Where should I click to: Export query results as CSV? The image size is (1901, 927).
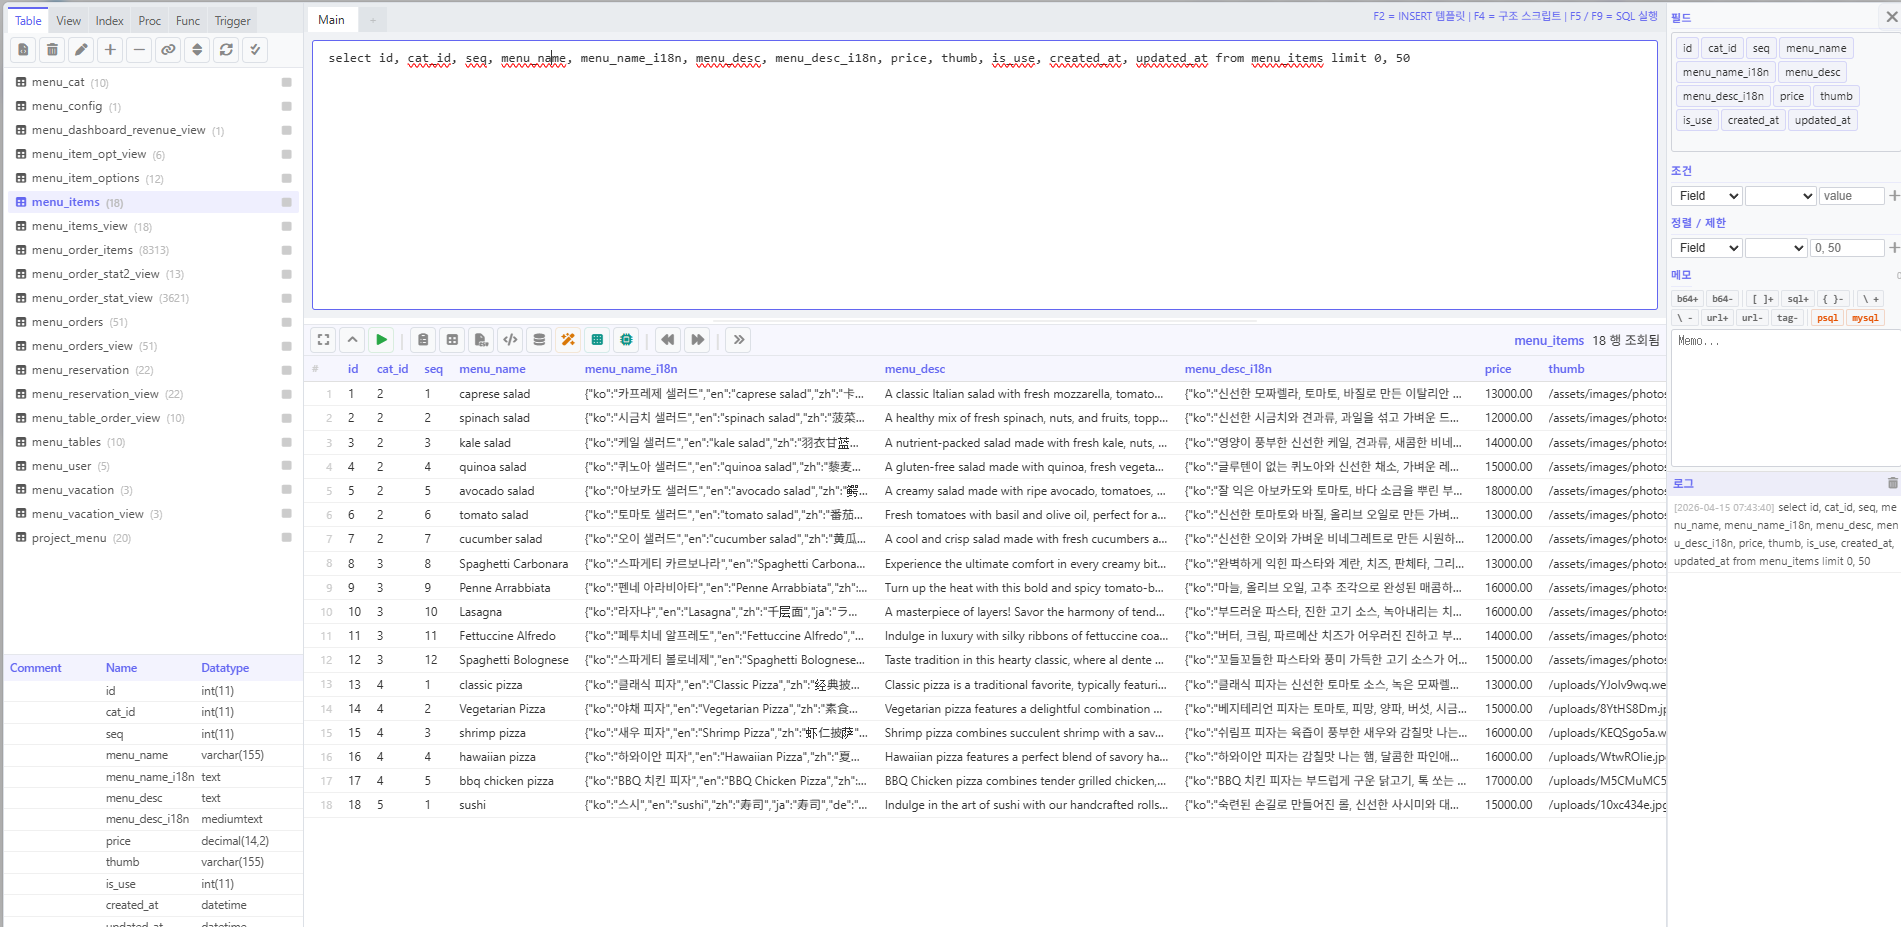pos(481,339)
